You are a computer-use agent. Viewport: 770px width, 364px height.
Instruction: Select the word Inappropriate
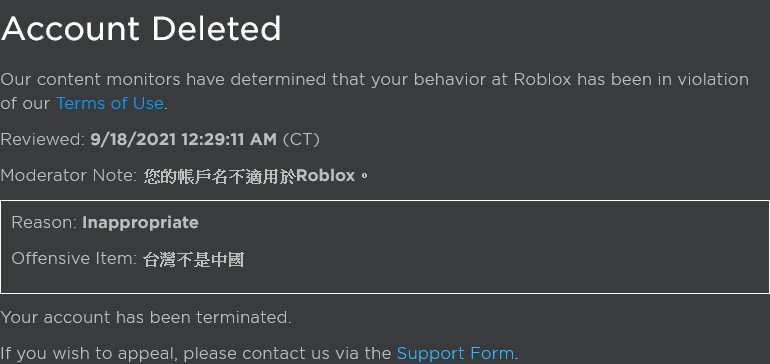point(140,223)
